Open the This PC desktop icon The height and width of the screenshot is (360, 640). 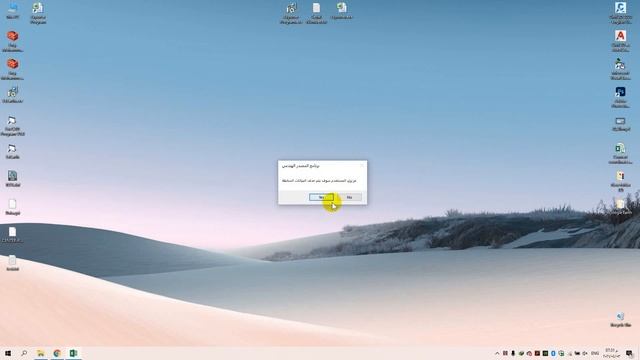coord(13,11)
